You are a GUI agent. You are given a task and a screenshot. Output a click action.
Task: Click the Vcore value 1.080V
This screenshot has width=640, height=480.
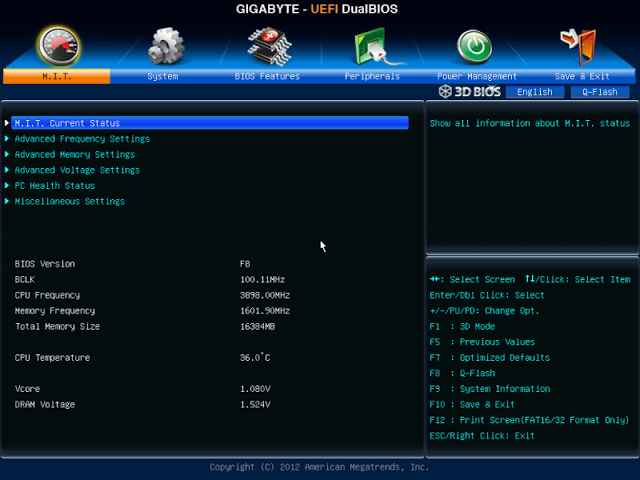point(255,389)
